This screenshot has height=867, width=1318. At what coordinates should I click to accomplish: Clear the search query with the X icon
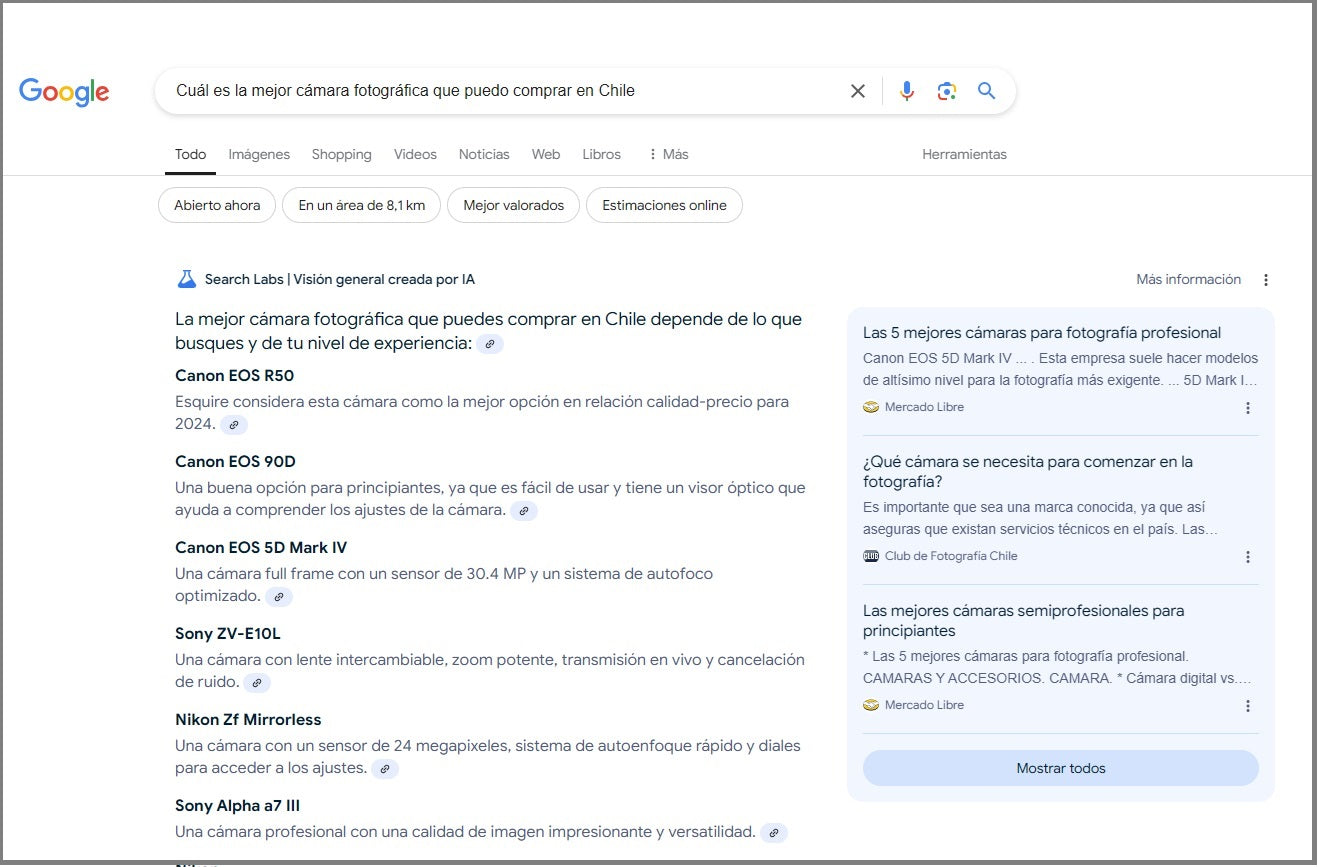pyautogui.click(x=858, y=91)
